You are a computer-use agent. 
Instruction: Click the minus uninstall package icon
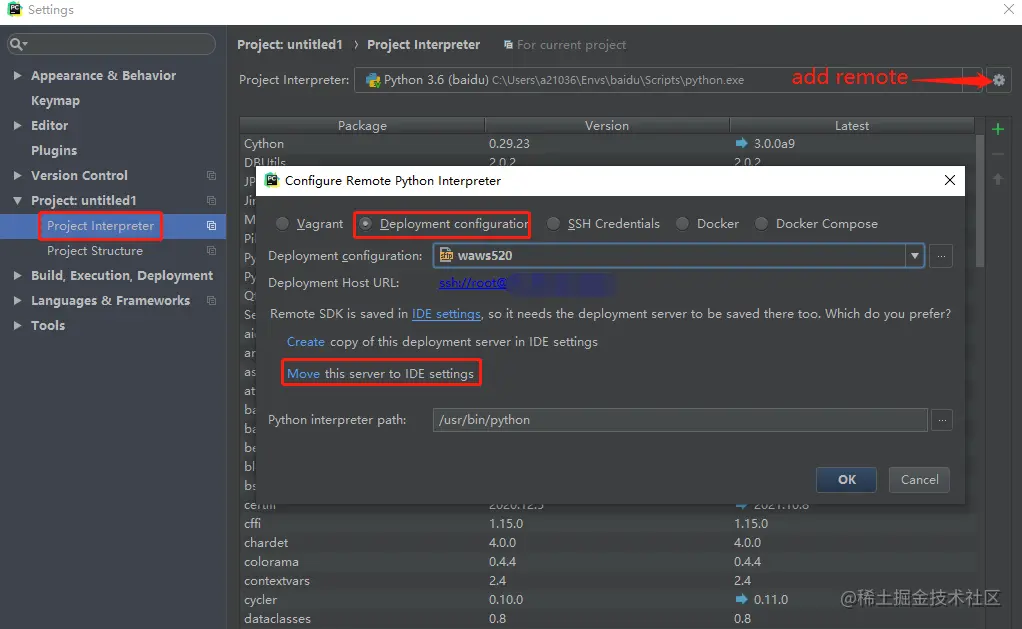(998, 154)
